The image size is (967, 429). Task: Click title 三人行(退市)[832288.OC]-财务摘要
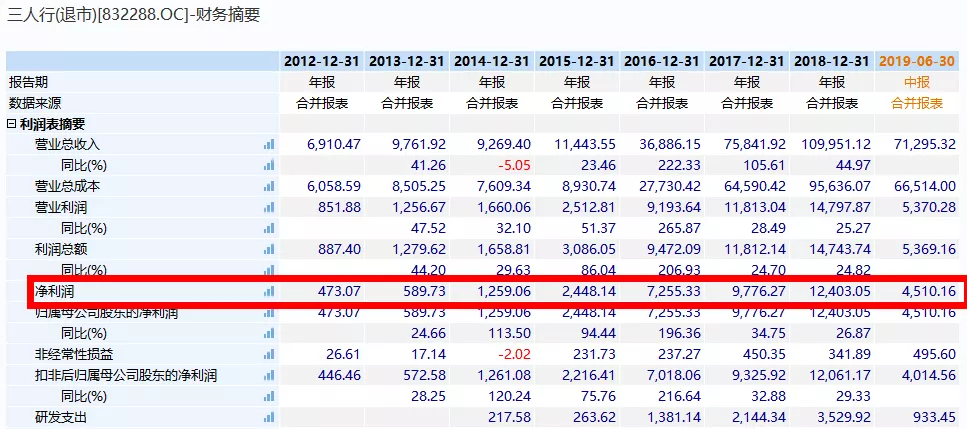point(133,15)
